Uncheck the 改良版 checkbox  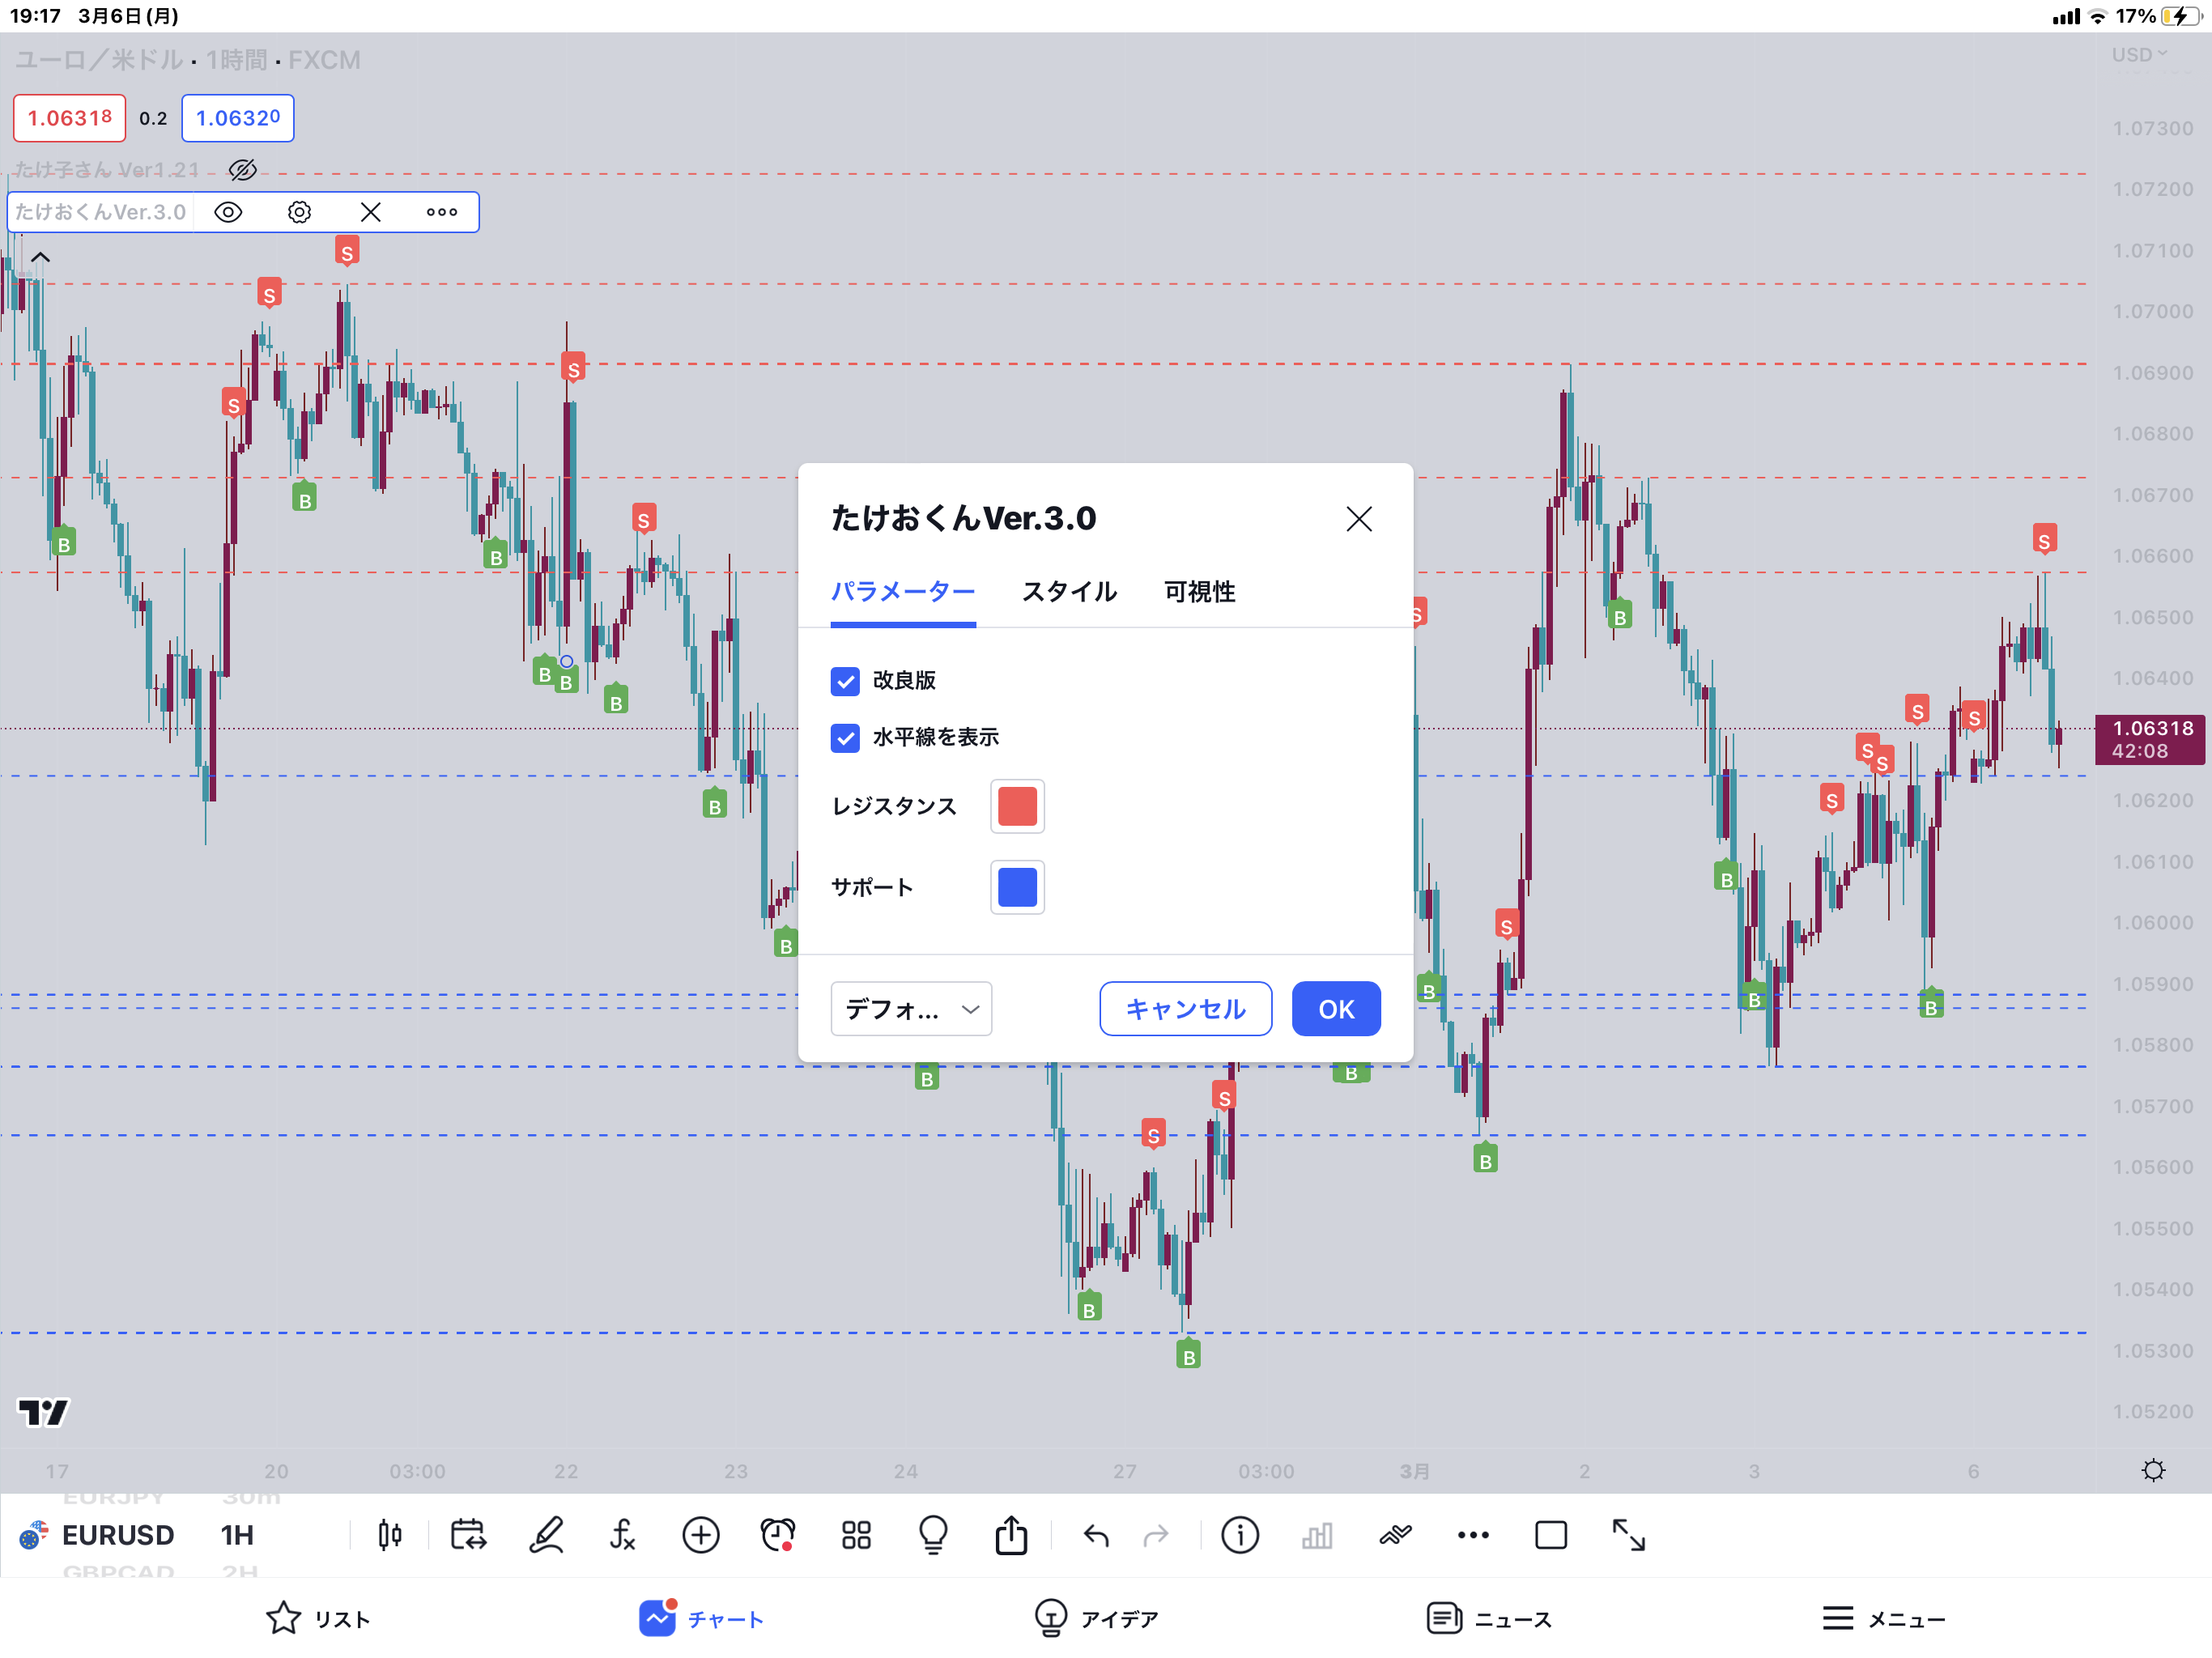click(x=845, y=681)
